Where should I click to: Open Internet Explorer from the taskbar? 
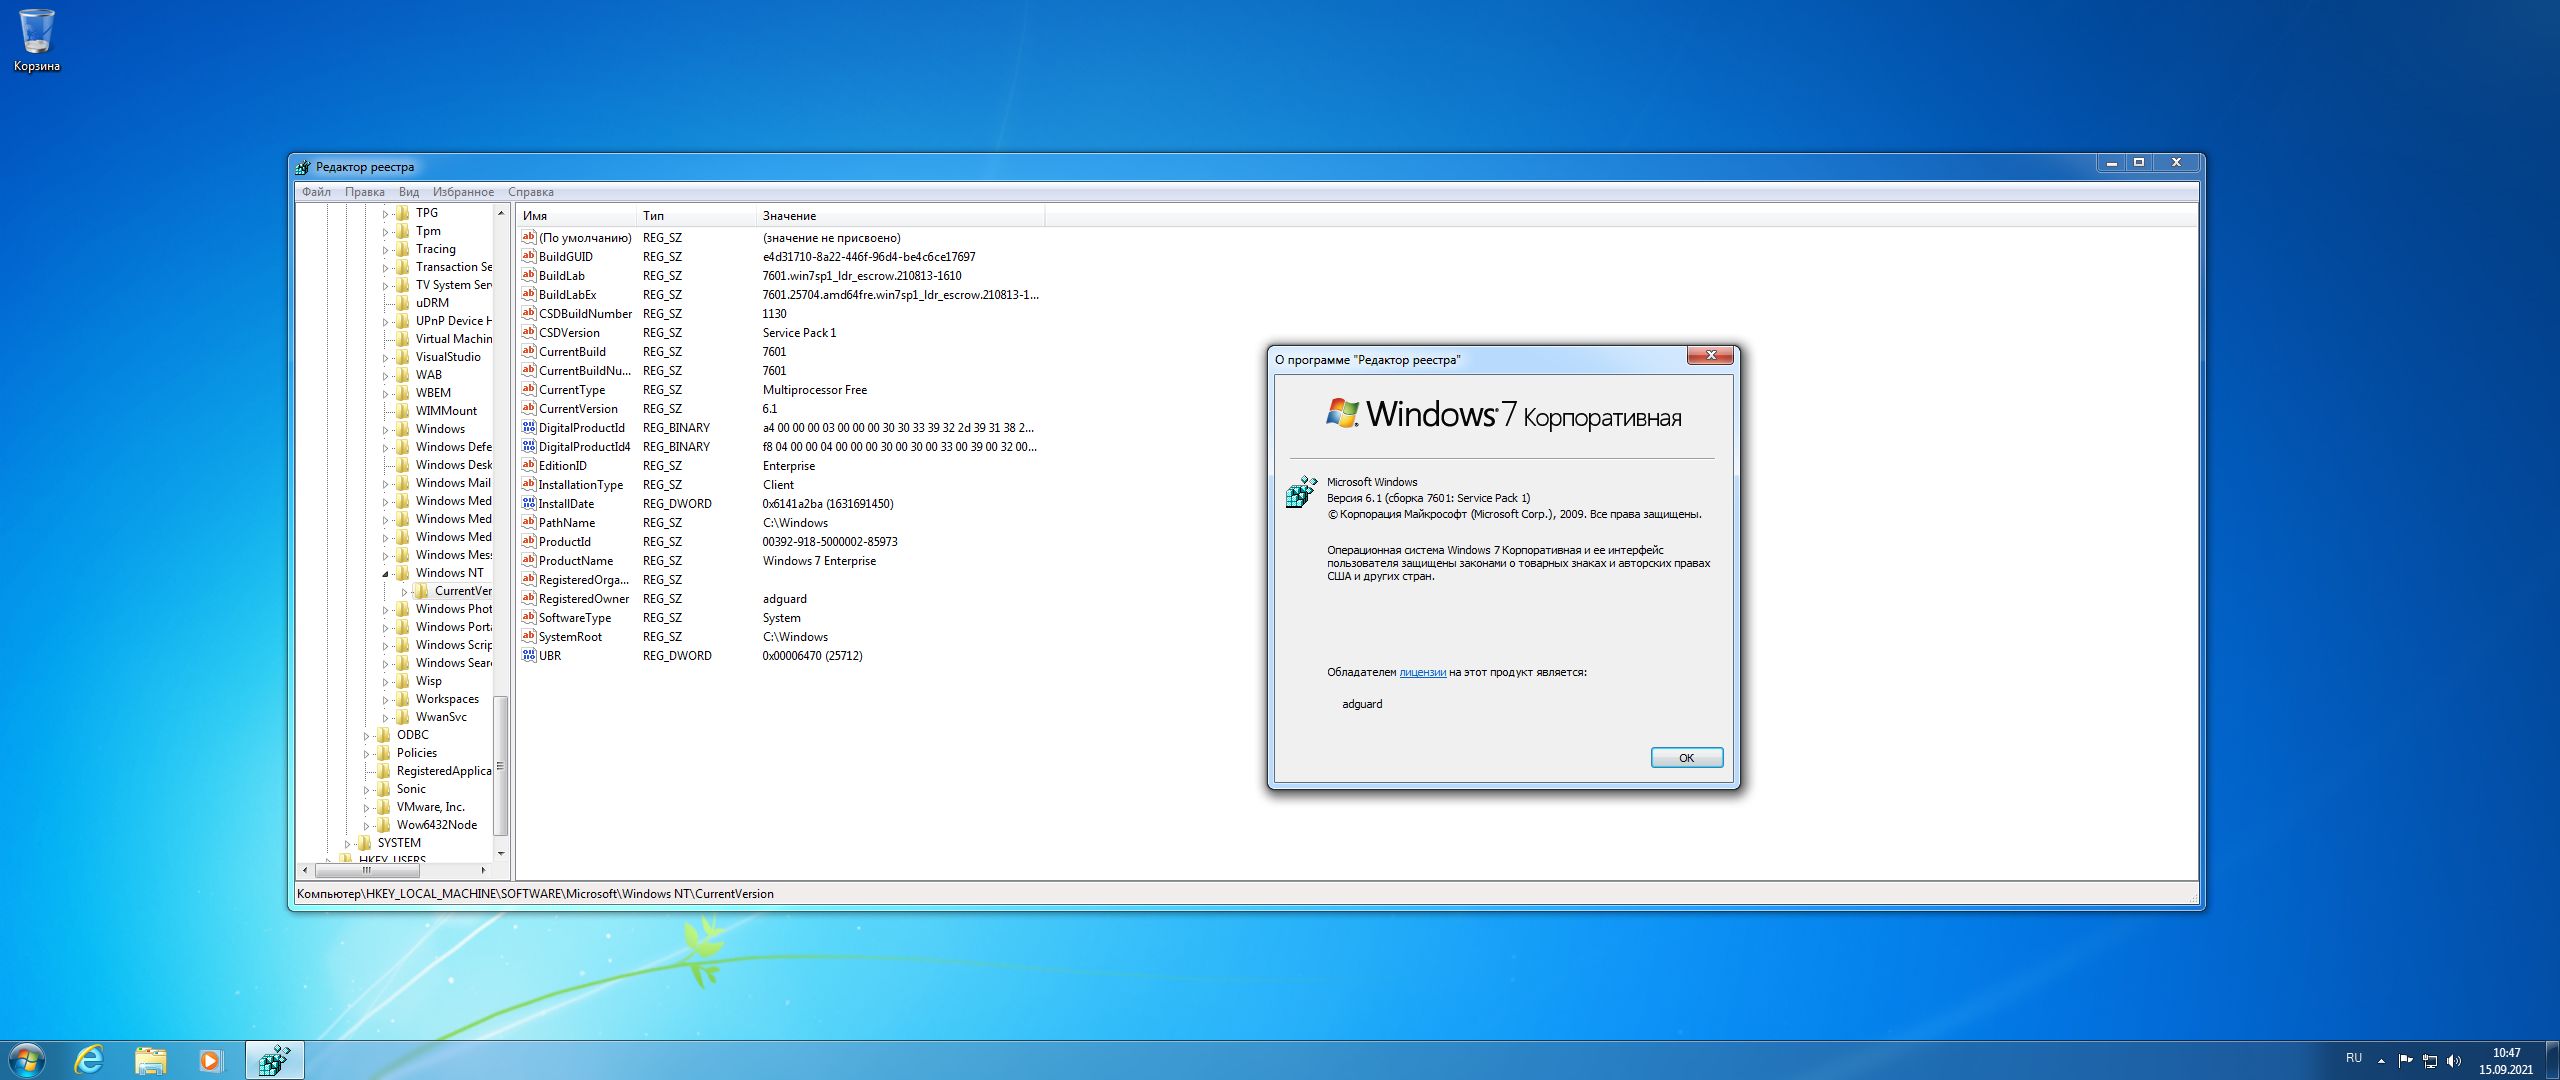tap(90, 1060)
